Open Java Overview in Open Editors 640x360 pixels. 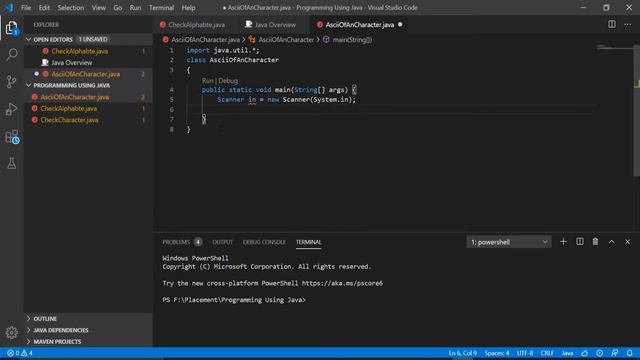pyautogui.click(x=72, y=62)
